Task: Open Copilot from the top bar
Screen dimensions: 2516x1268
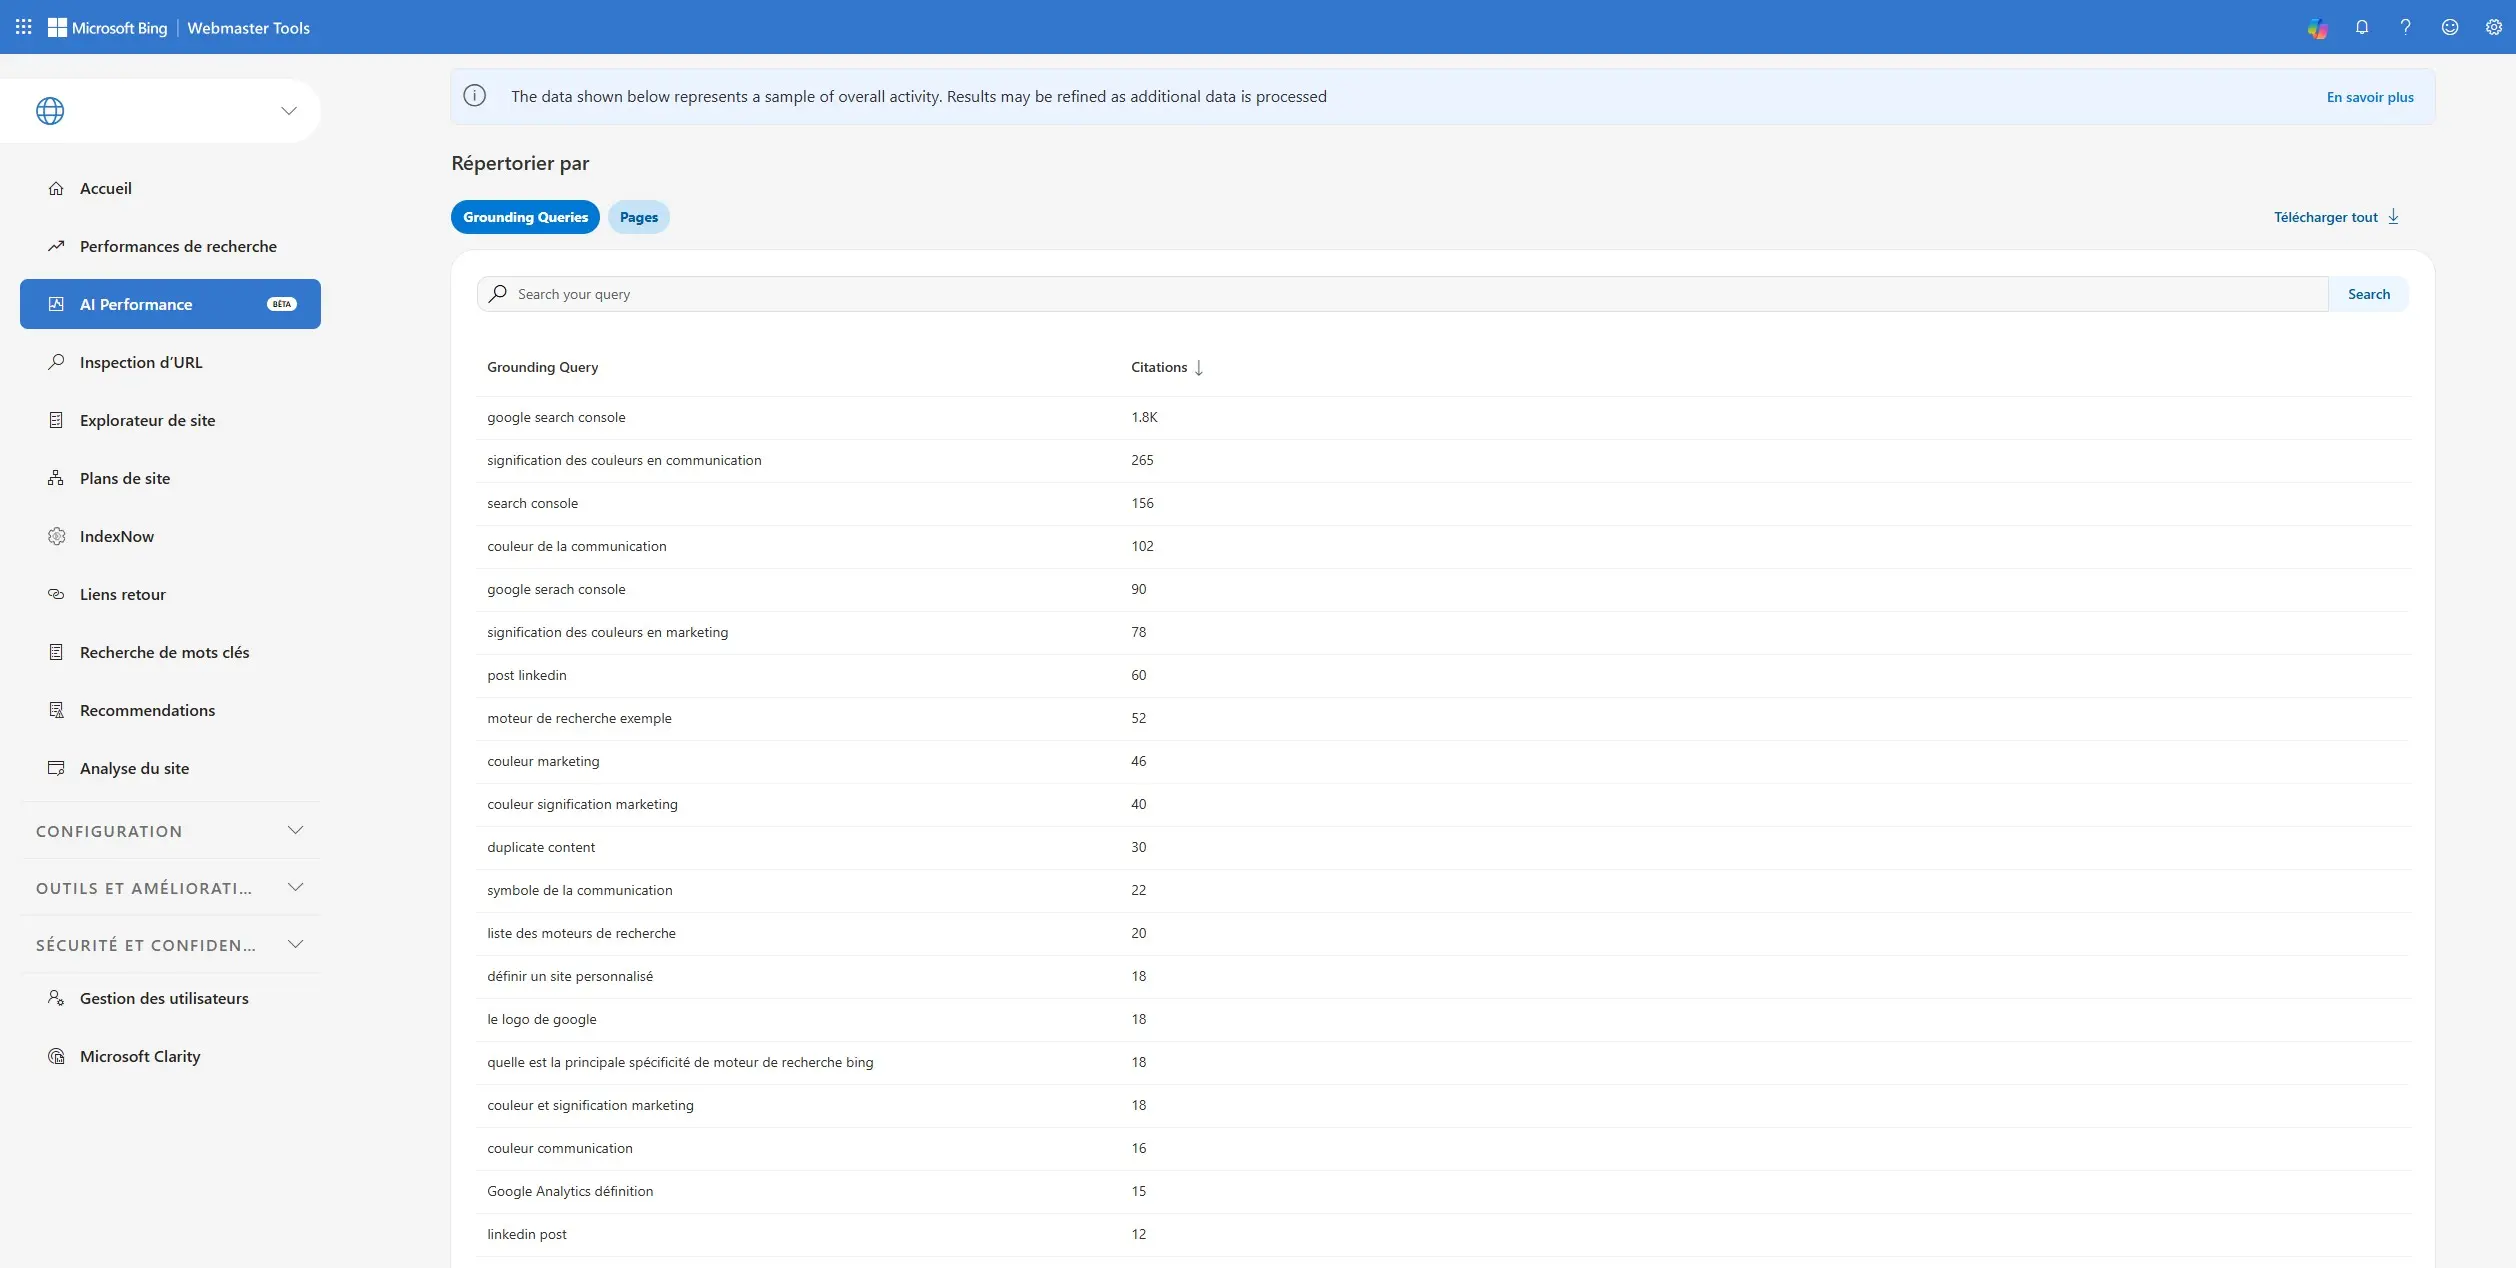Action: point(2317,27)
